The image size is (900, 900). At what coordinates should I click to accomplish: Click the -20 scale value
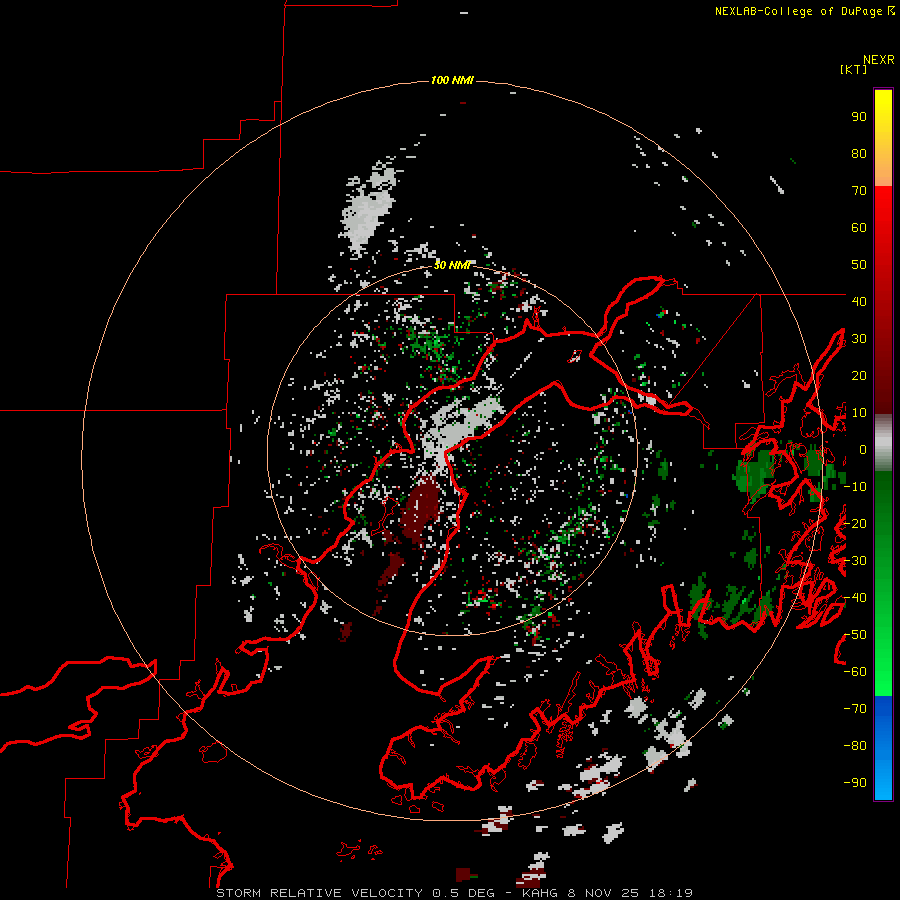pyautogui.click(x=855, y=523)
